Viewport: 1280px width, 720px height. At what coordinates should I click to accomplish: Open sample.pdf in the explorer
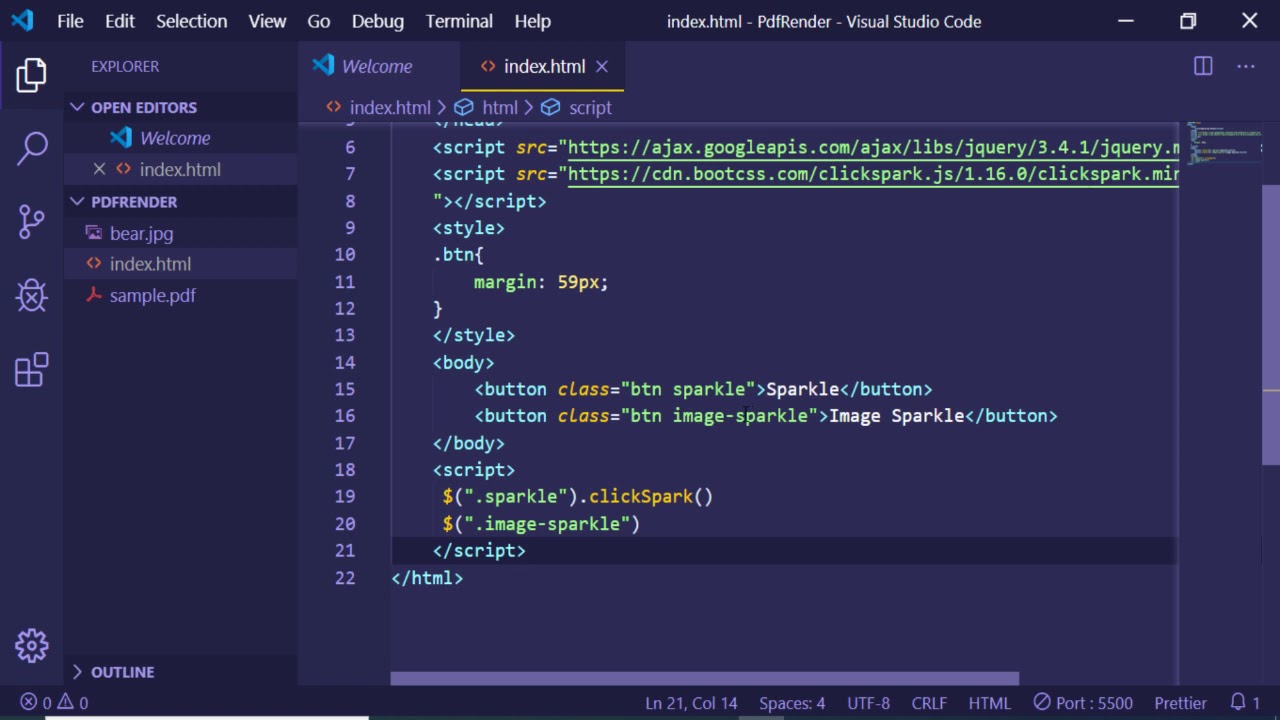pos(152,295)
